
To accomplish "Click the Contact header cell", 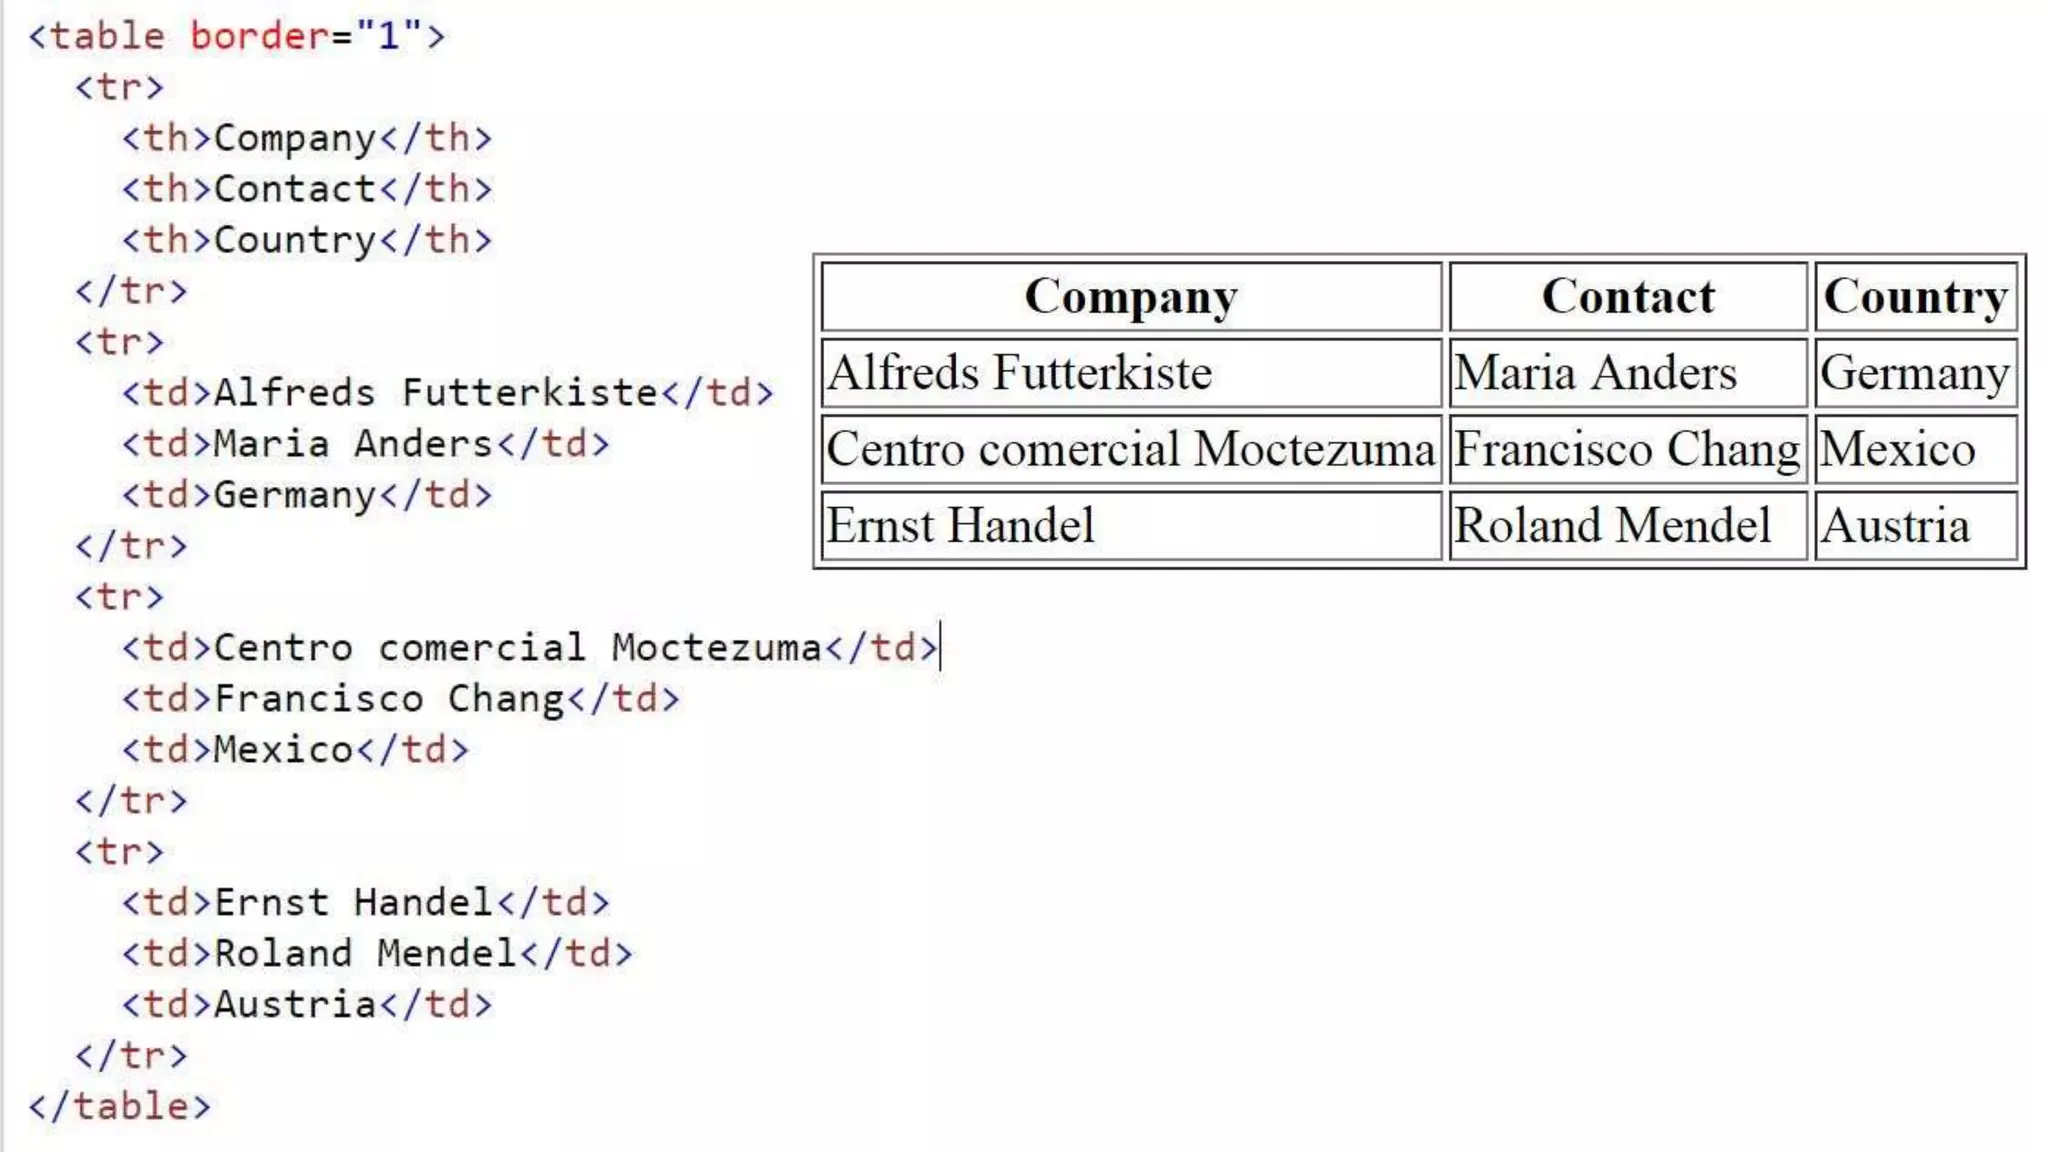I will pos(1628,297).
